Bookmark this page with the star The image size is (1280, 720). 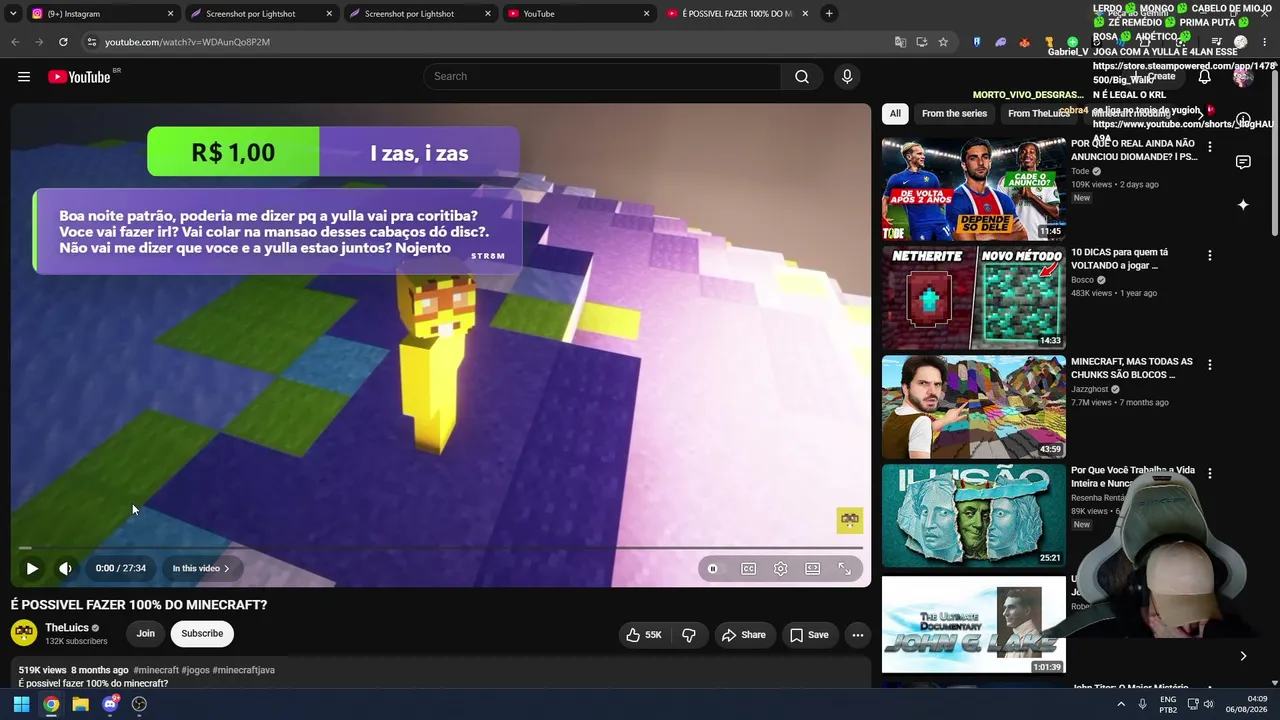point(943,42)
